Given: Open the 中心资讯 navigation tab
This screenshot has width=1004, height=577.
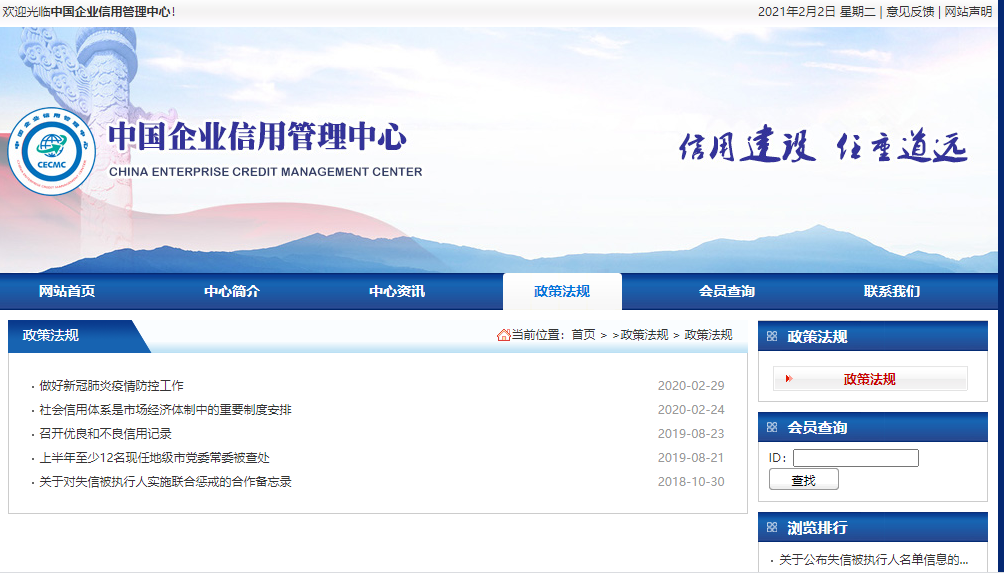Looking at the screenshot, I should tap(397, 291).
